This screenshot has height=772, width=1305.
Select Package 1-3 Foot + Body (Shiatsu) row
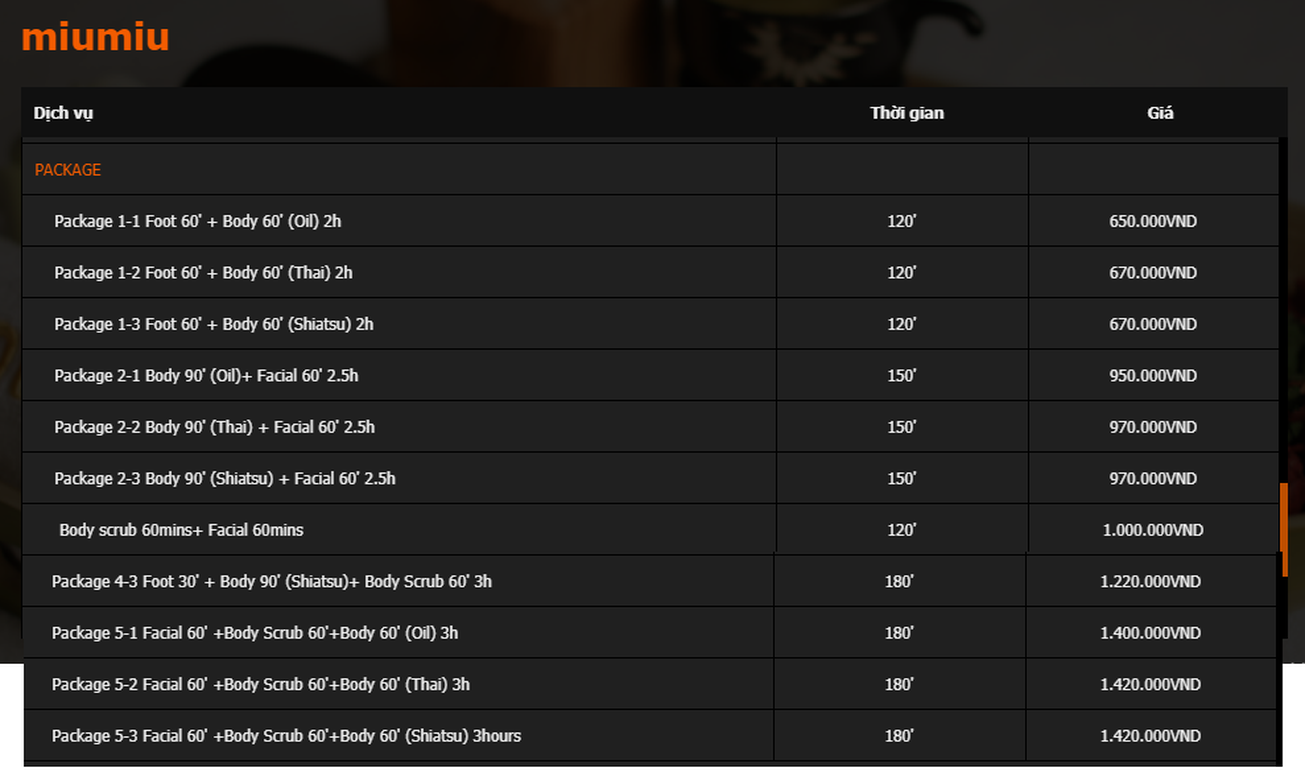(x=650, y=324)
